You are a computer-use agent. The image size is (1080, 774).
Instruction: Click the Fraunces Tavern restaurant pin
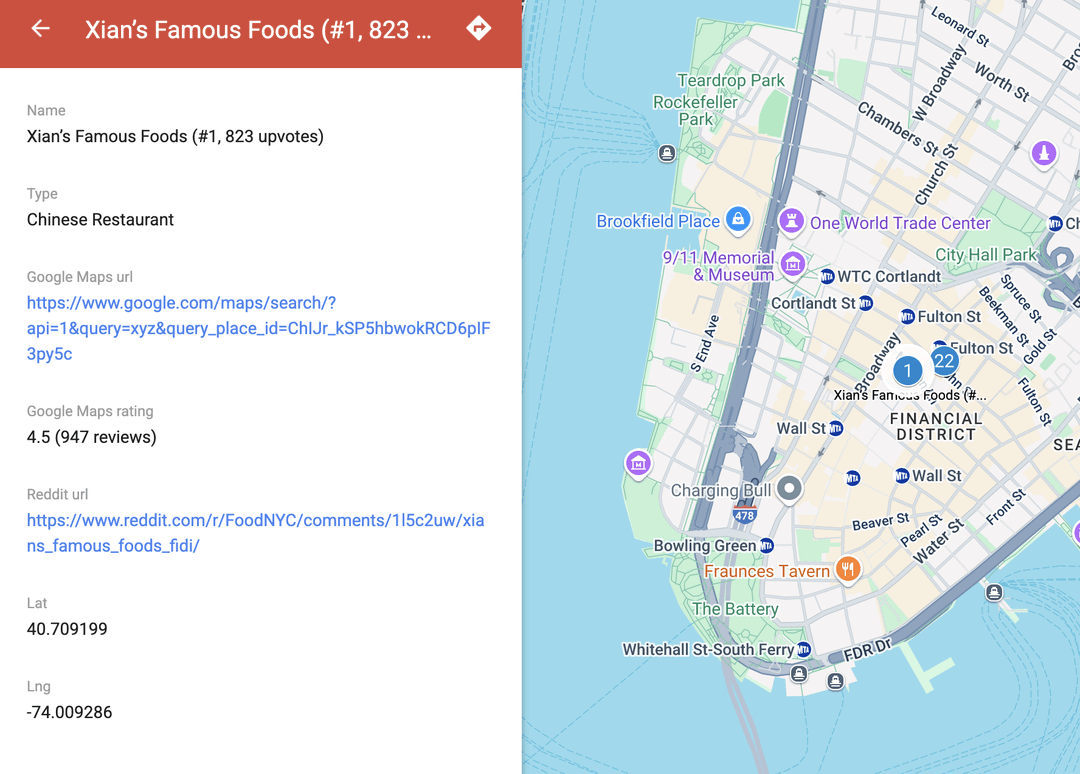click(848, 570)
